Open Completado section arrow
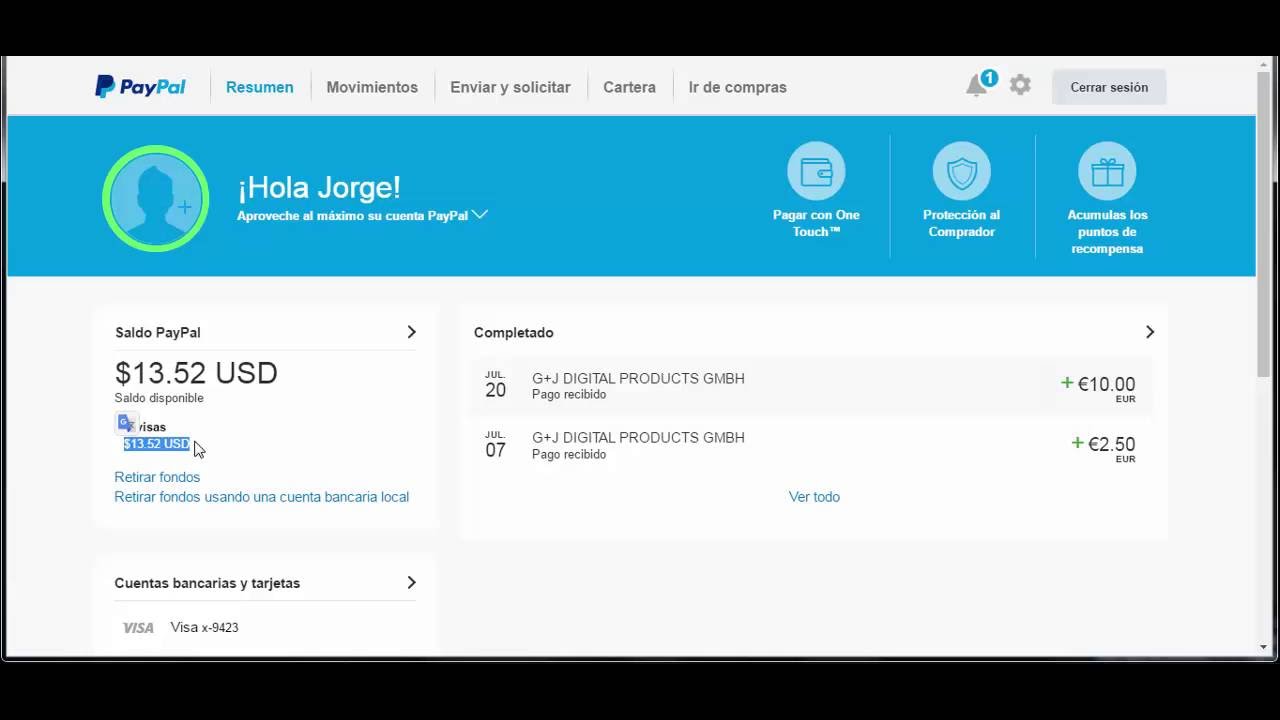 [1149, 332]
